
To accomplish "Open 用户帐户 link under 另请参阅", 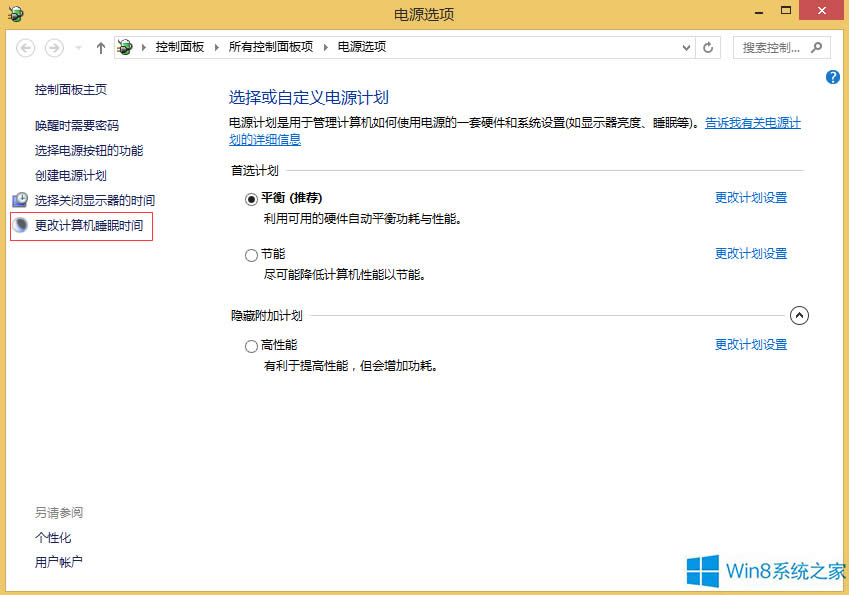I will click(59, 562).
